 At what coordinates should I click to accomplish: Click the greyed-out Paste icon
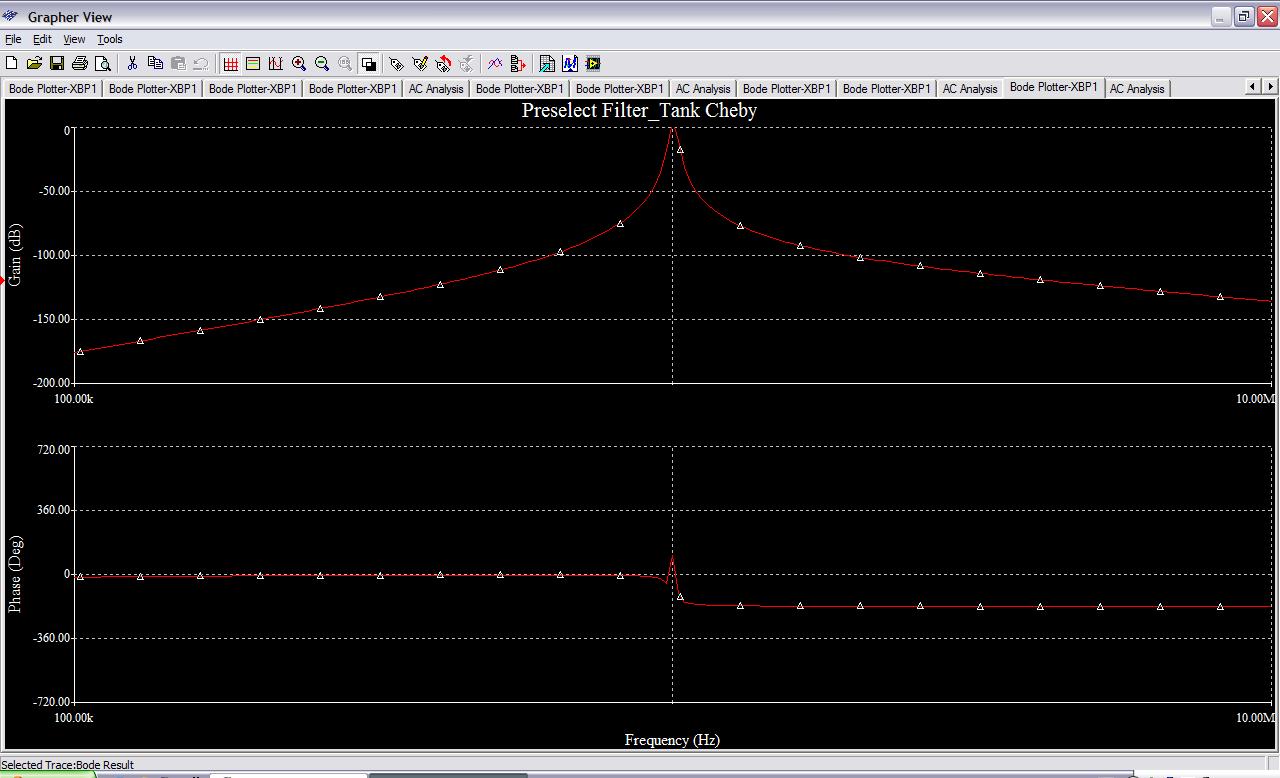pyautogui.click(x=178, y=63)
